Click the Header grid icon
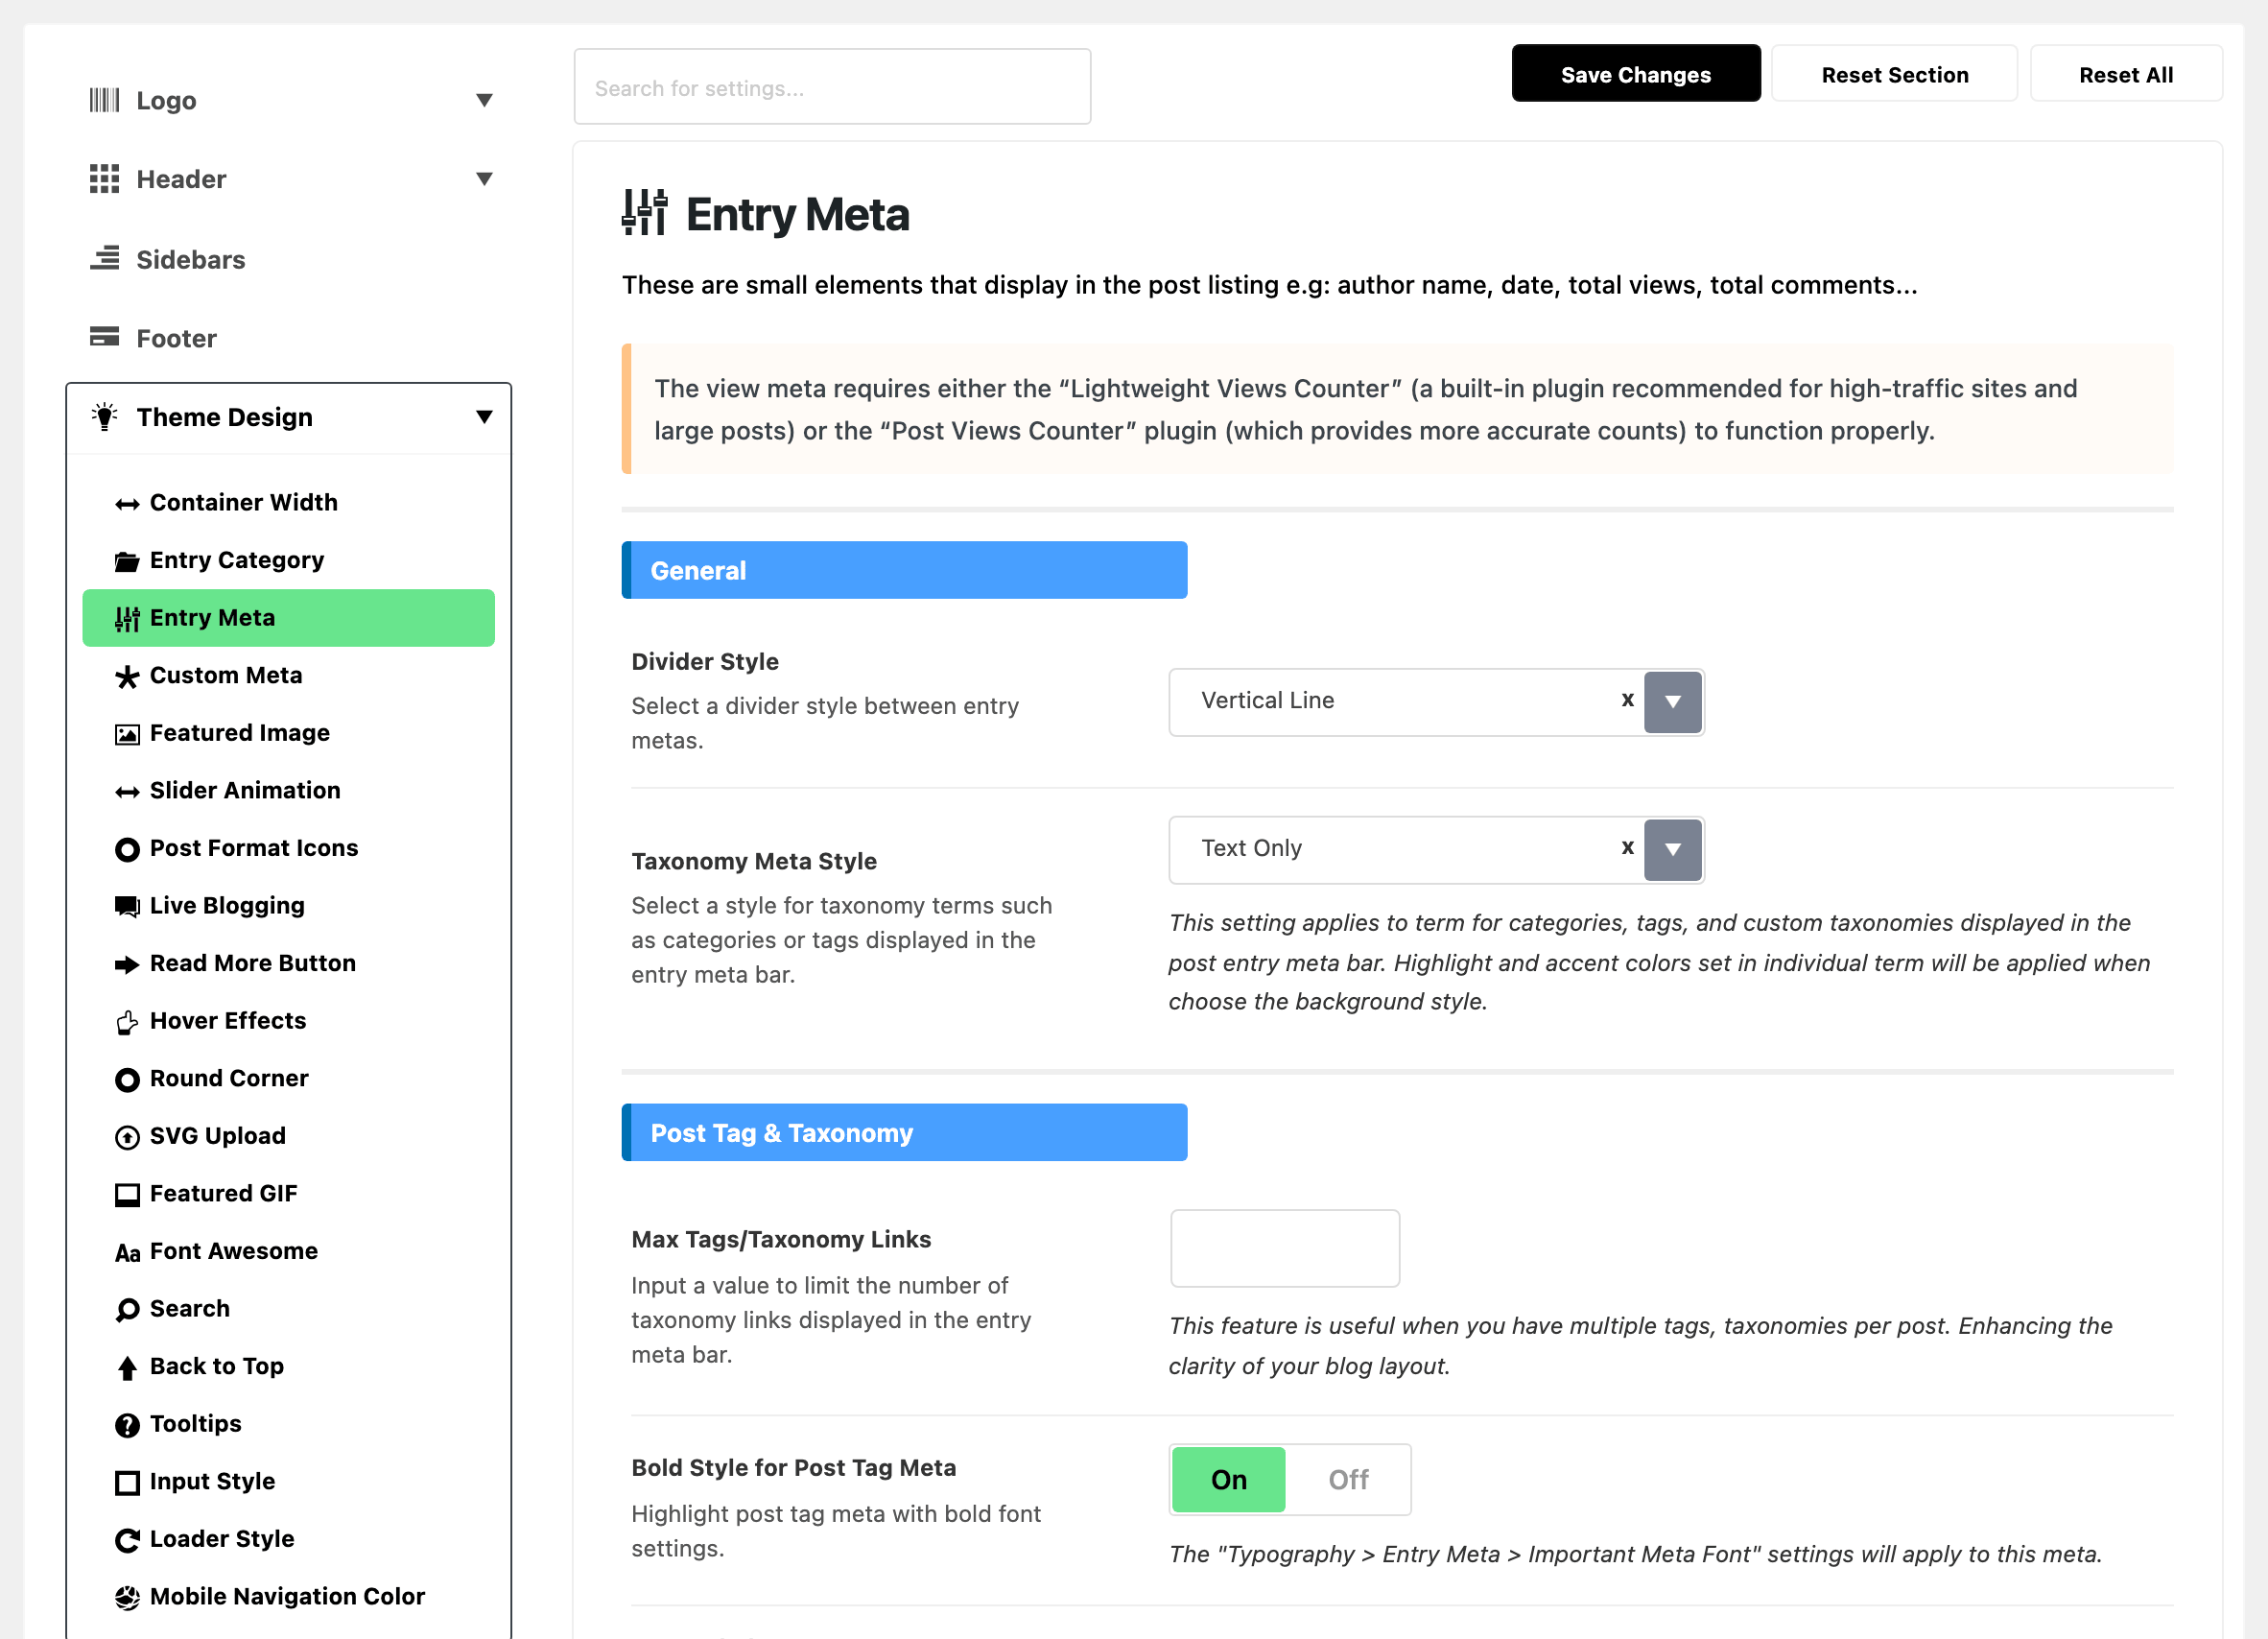The height and width of the screenshot is (1639, 2268). (x=104, y=179)
